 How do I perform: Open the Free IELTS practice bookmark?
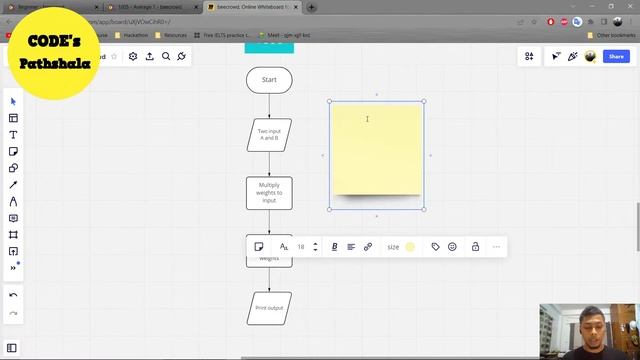point(223,36)
